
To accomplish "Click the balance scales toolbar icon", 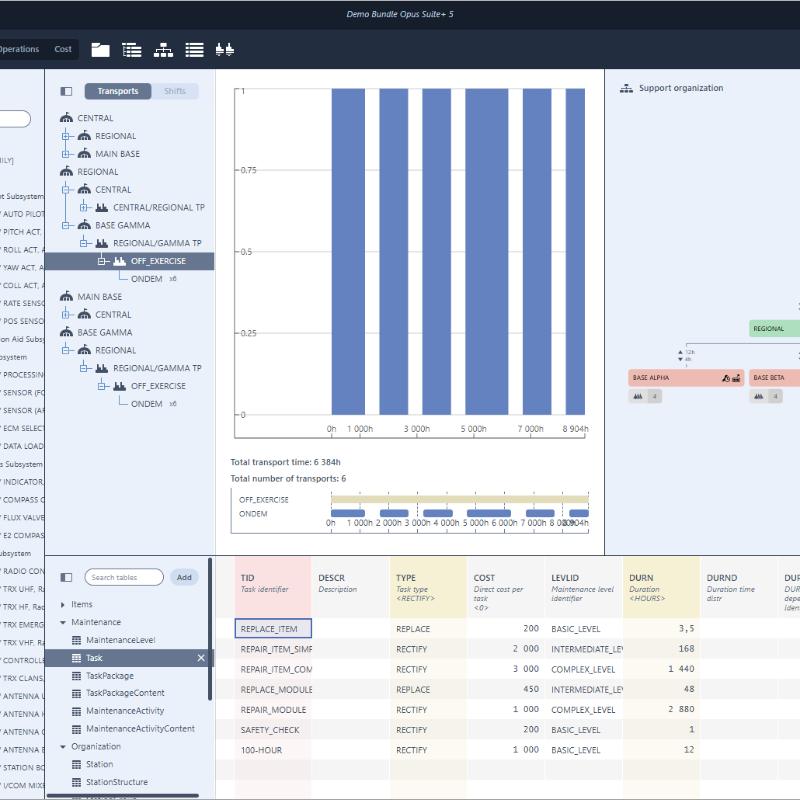I will (x=224, y=49).
